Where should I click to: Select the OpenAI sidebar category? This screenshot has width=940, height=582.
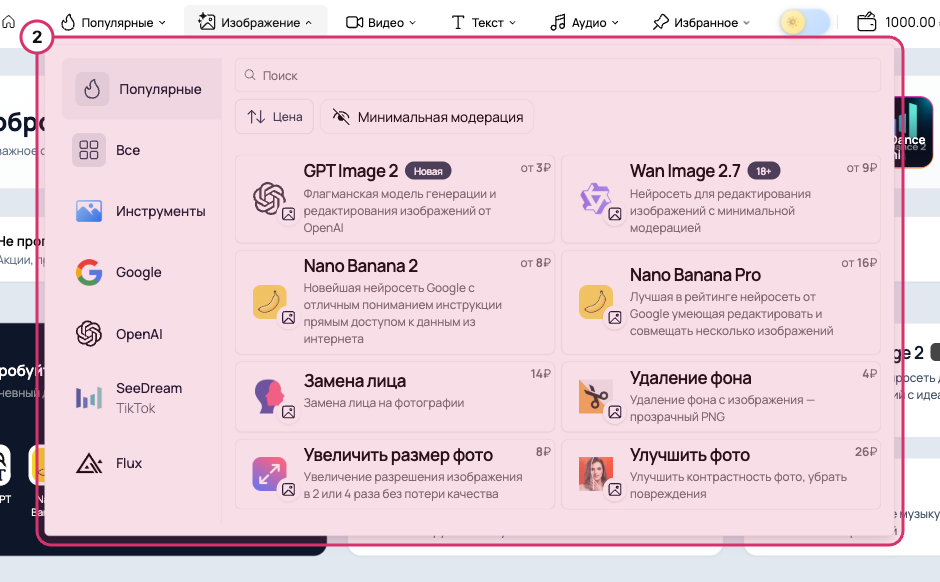click(141, 334)
